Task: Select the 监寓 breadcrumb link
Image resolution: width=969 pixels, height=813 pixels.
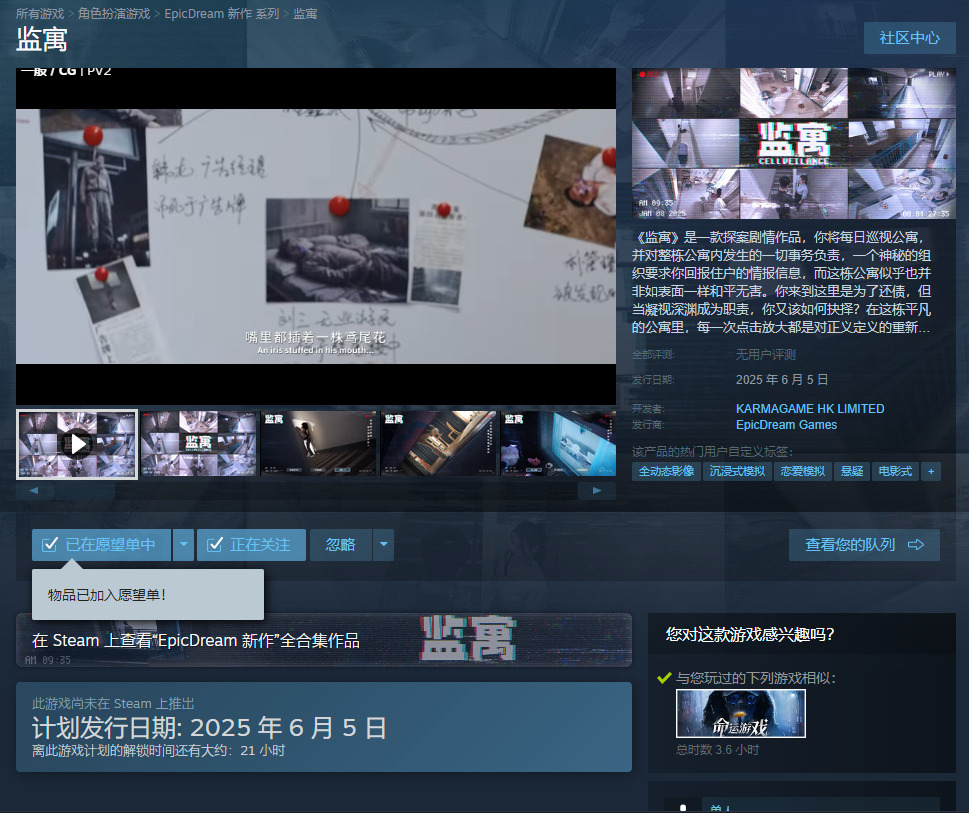Action: point(305,14)
